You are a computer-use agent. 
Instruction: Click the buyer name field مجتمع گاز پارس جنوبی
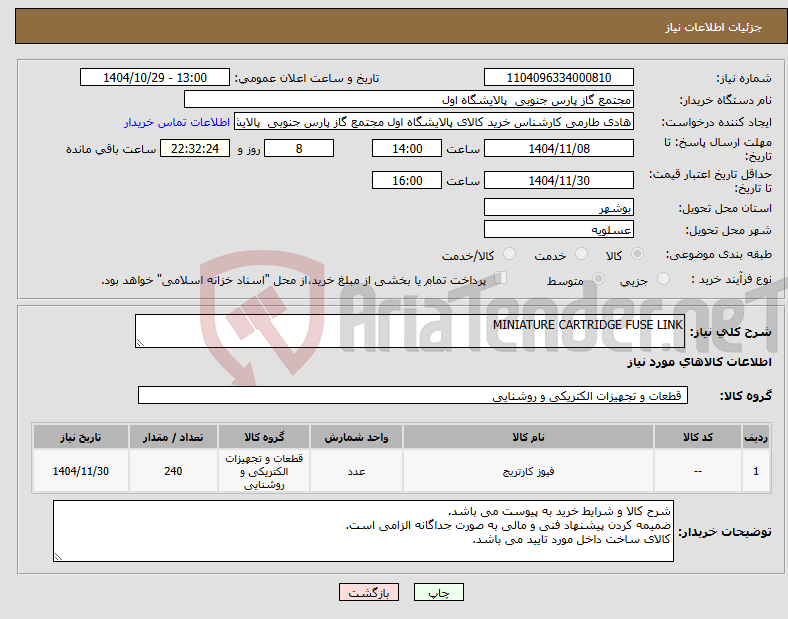(409, 99)
